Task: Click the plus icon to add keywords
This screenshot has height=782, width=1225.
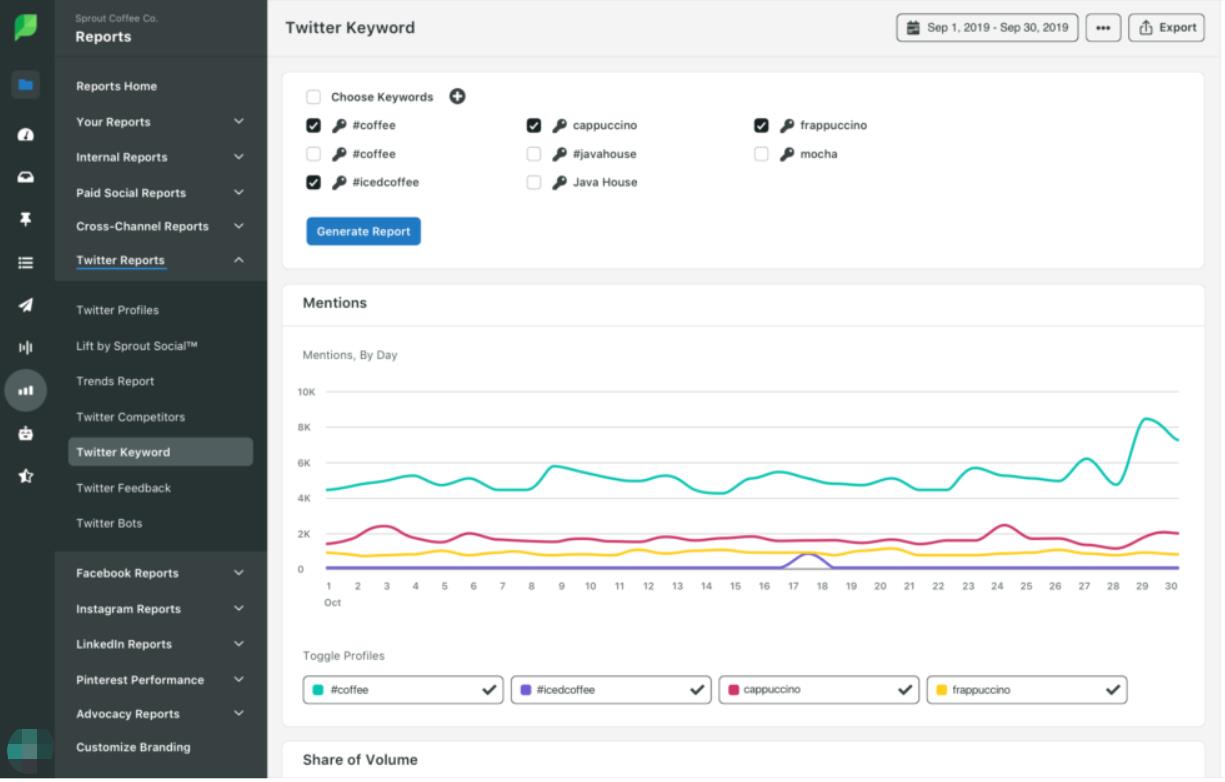Action: click(x=457, y=97)
